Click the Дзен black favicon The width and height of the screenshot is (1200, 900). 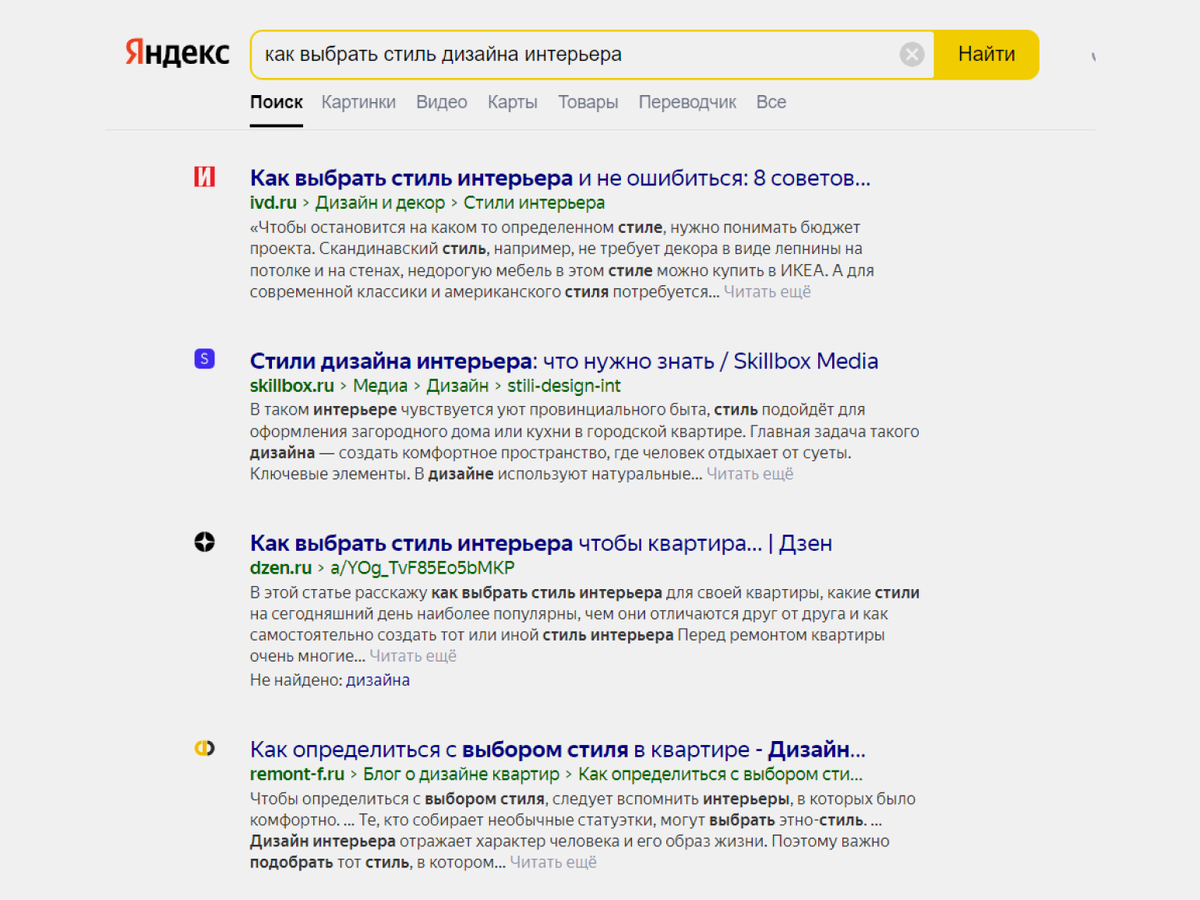click(204, 542)
